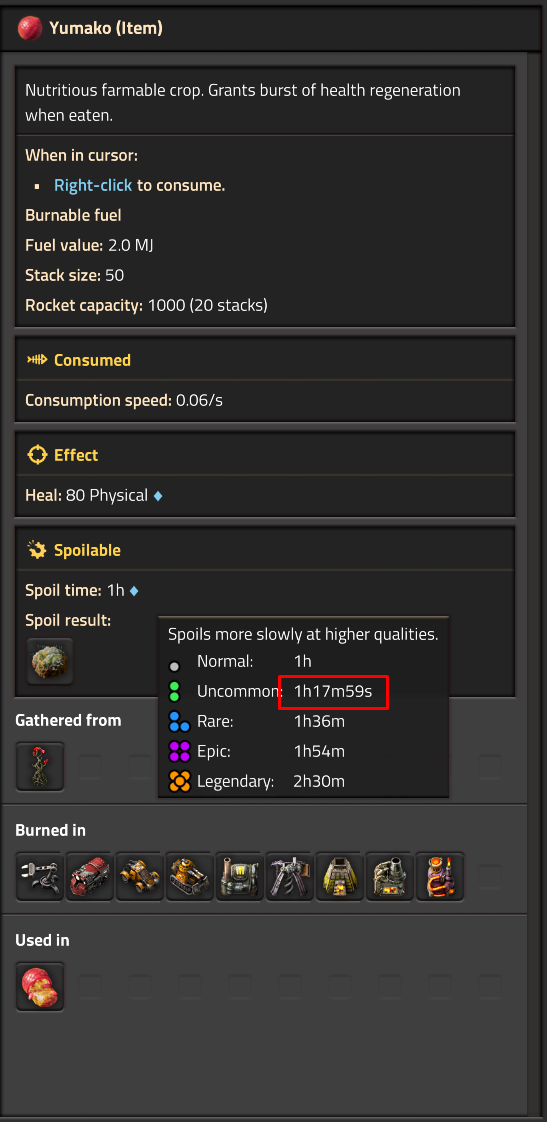Open the Tank entry in Burned in
547x1122 pixels.
tap(190, 876)
